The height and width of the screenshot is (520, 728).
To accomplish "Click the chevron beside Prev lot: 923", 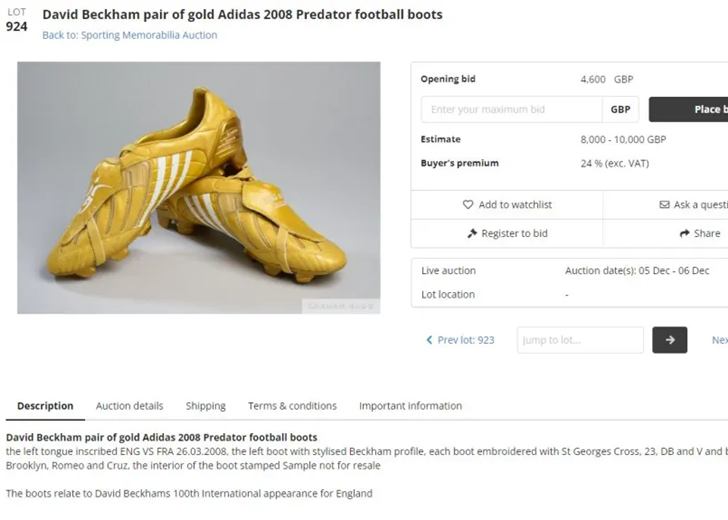I will pyautogui.click(x=429, y=340).
